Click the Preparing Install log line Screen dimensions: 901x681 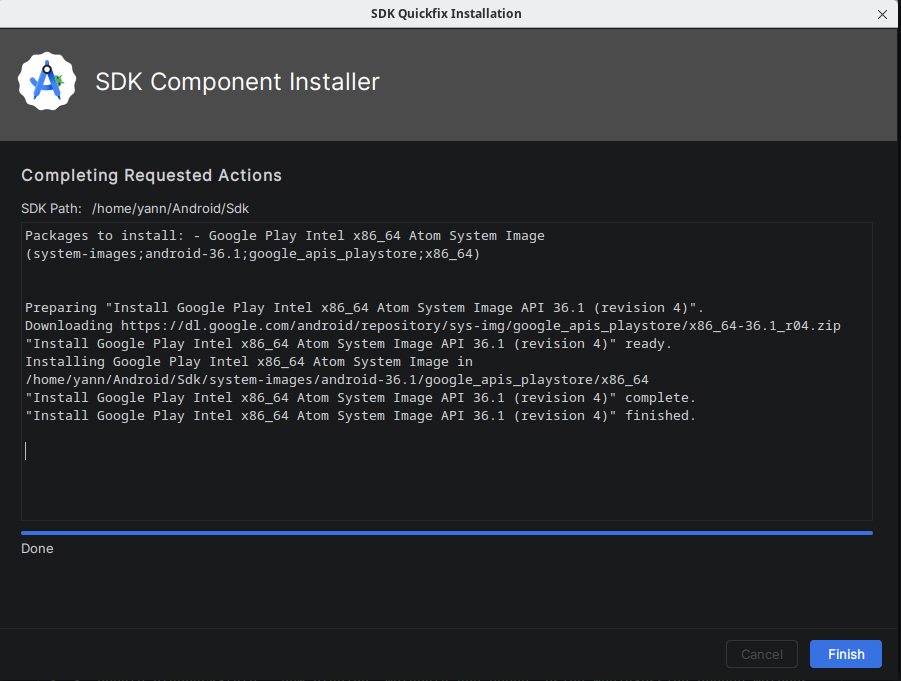pos(364,307)
